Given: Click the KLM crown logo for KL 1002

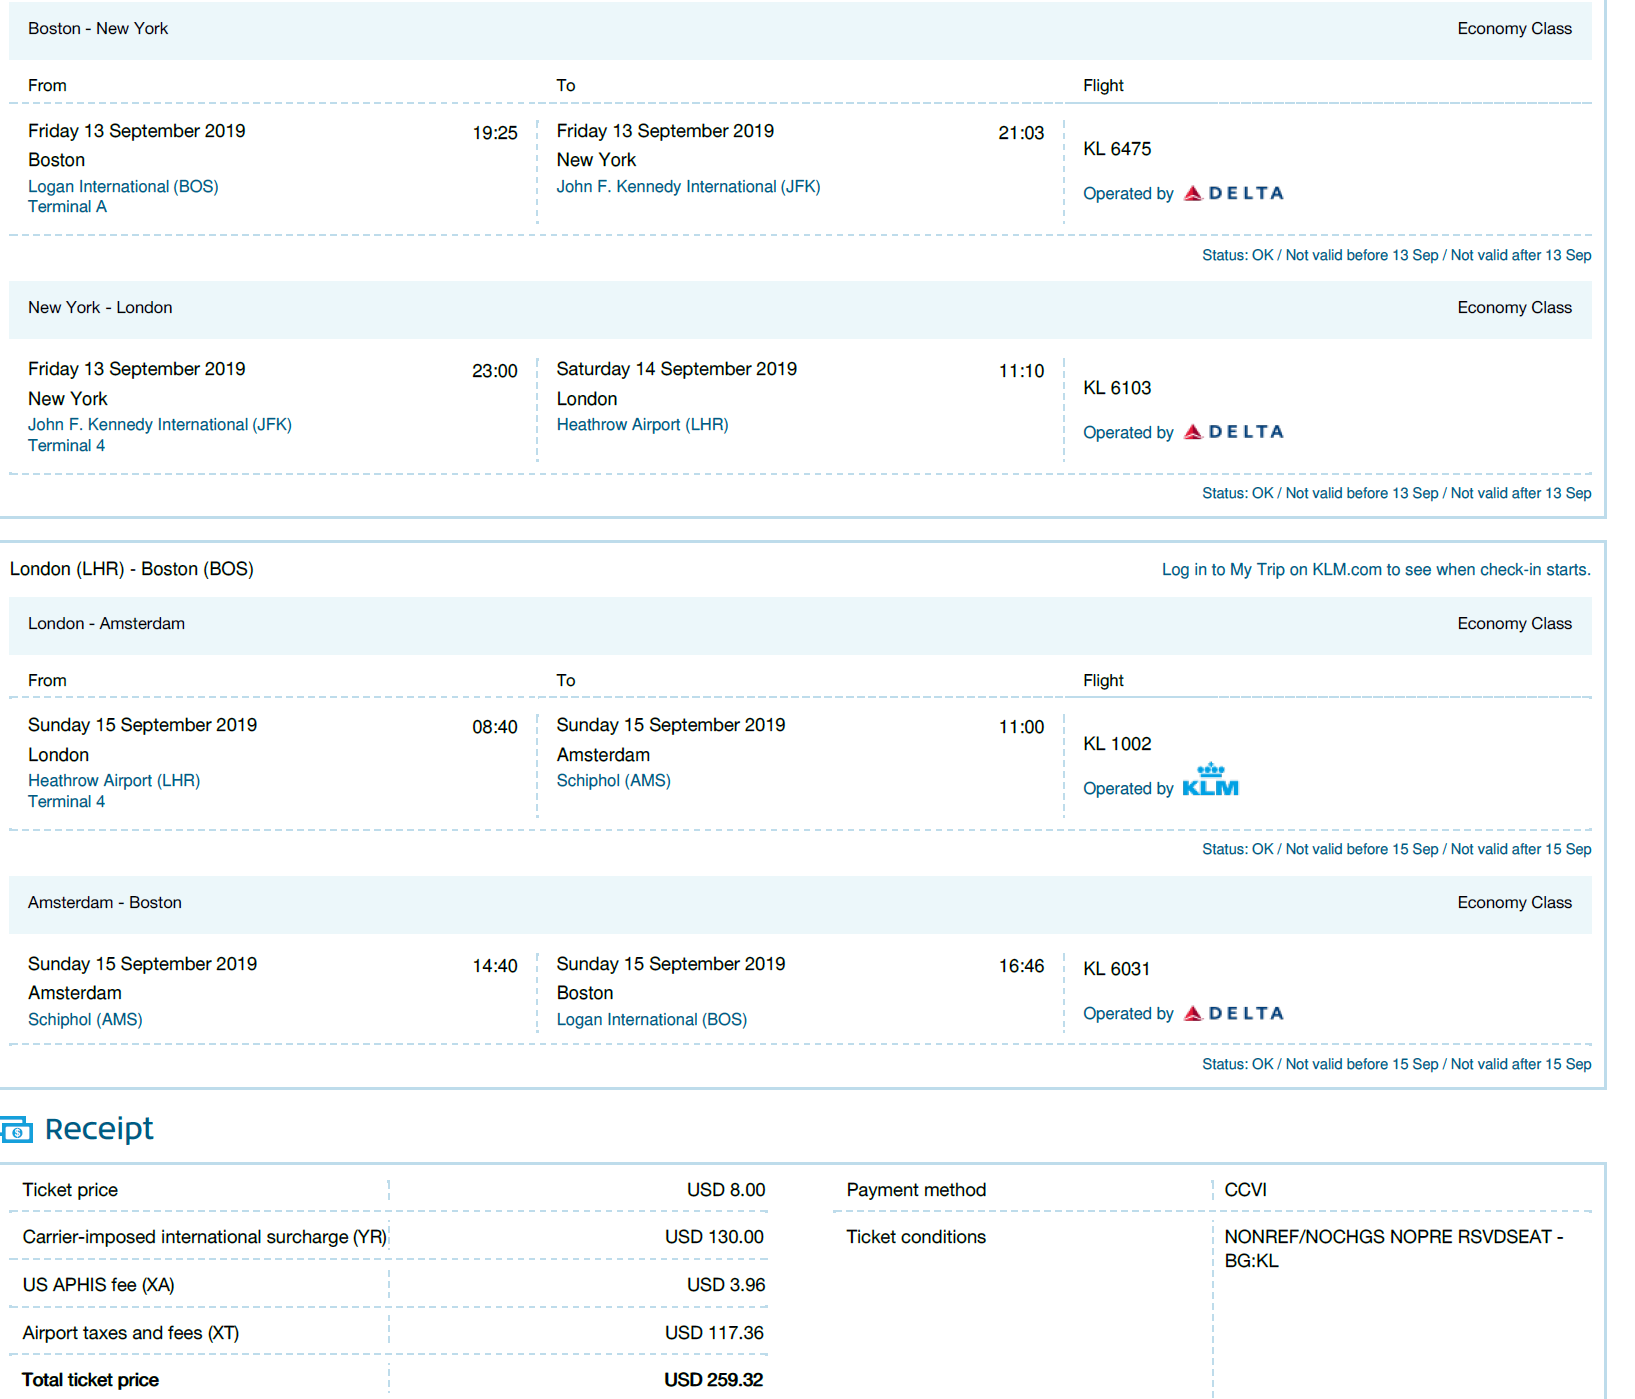Looking at the screenshot, I should point(1210,780).
